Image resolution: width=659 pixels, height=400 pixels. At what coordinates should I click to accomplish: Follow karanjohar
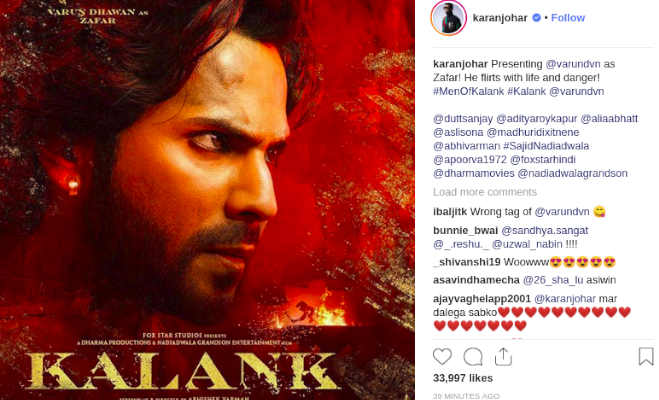coord(568,18)
